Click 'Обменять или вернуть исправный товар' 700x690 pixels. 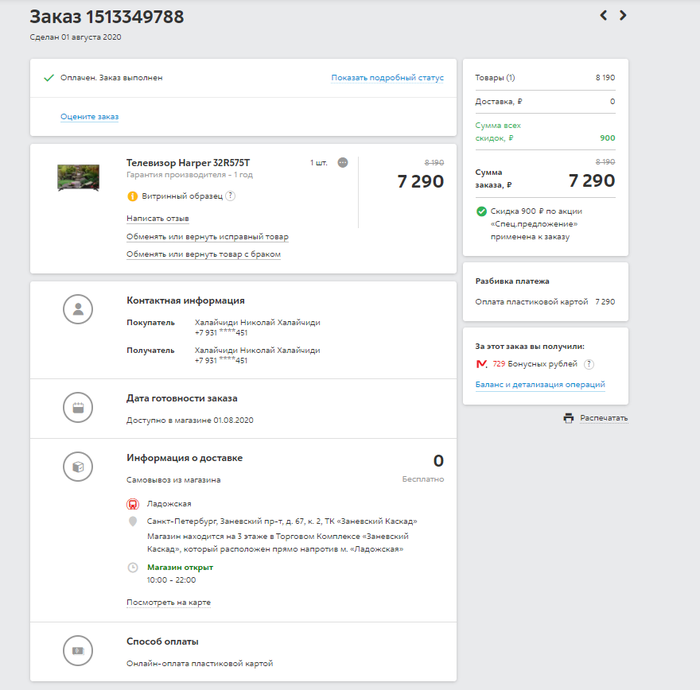pos(207,237)
